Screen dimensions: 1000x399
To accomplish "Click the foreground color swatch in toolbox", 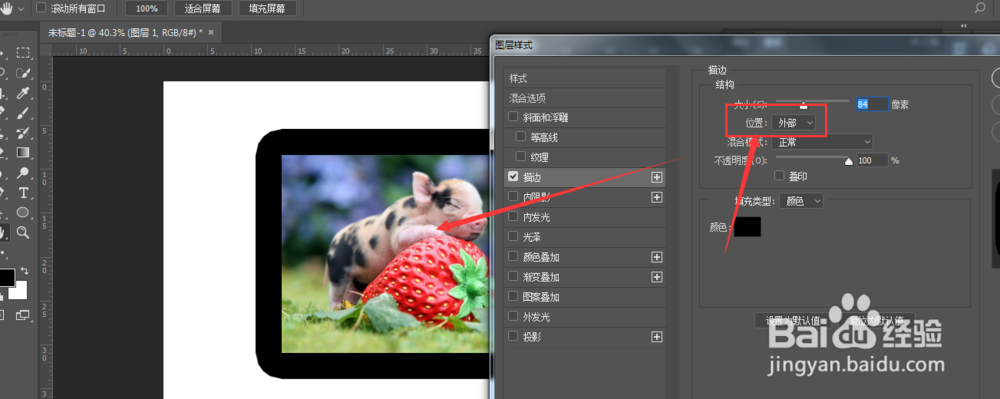I will [x=6, y=278].
